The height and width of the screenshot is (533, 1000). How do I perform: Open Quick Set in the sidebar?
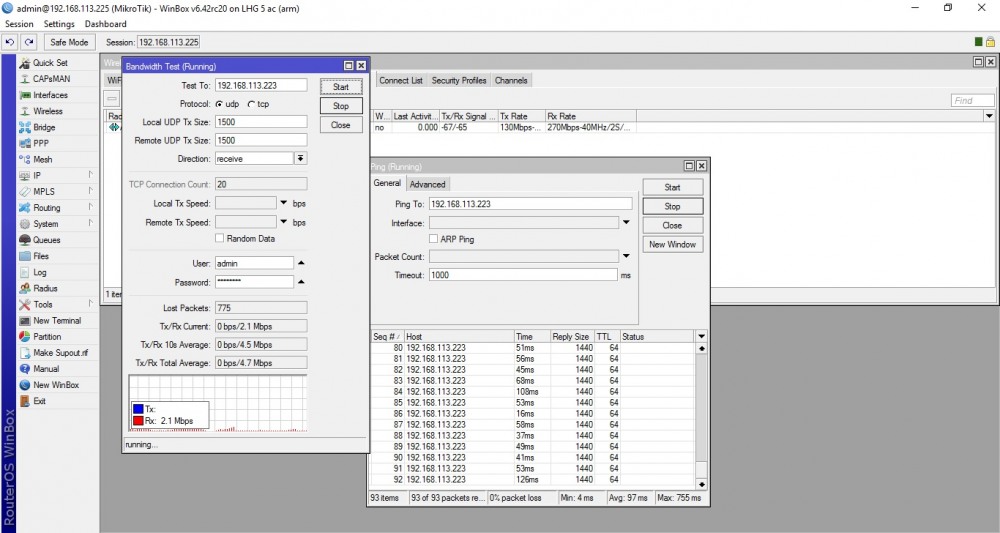tap(49, 63)
